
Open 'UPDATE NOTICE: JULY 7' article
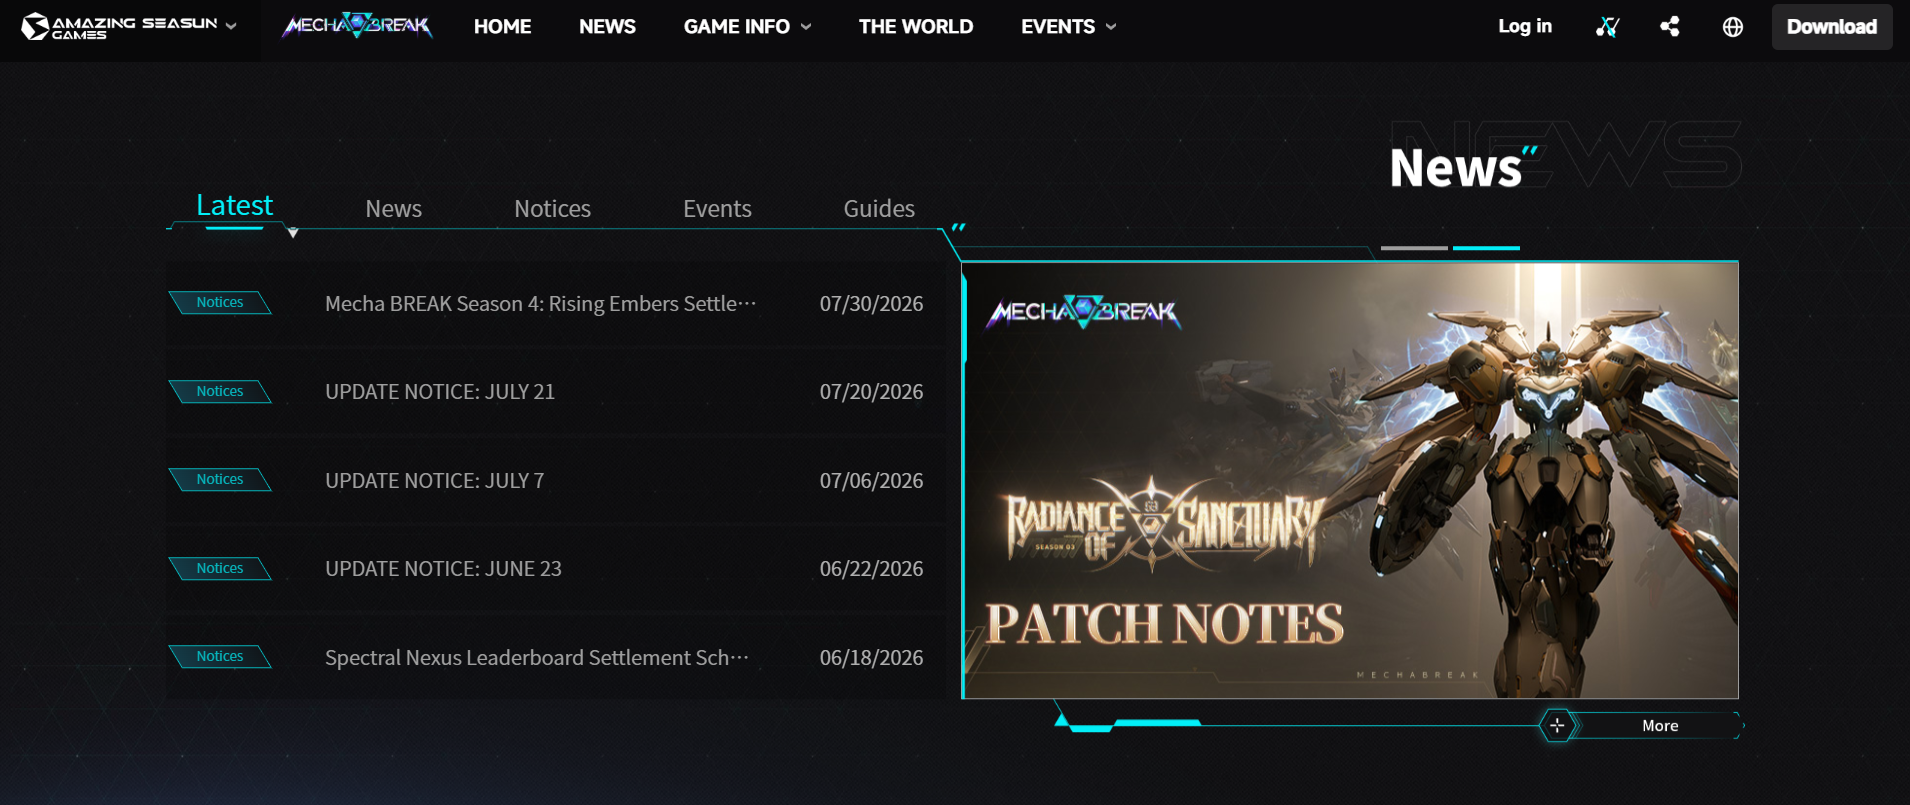pos(435,481)
